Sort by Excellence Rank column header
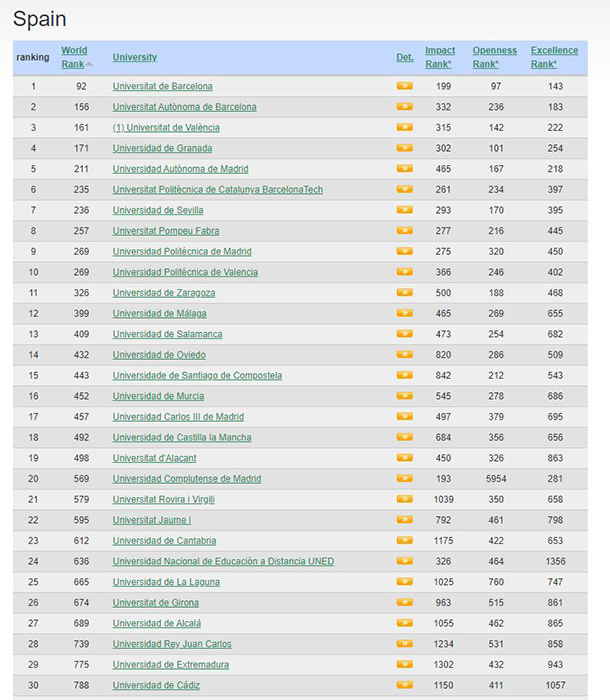The height and width of the screenshot is (700, 610). click(554, 57)
